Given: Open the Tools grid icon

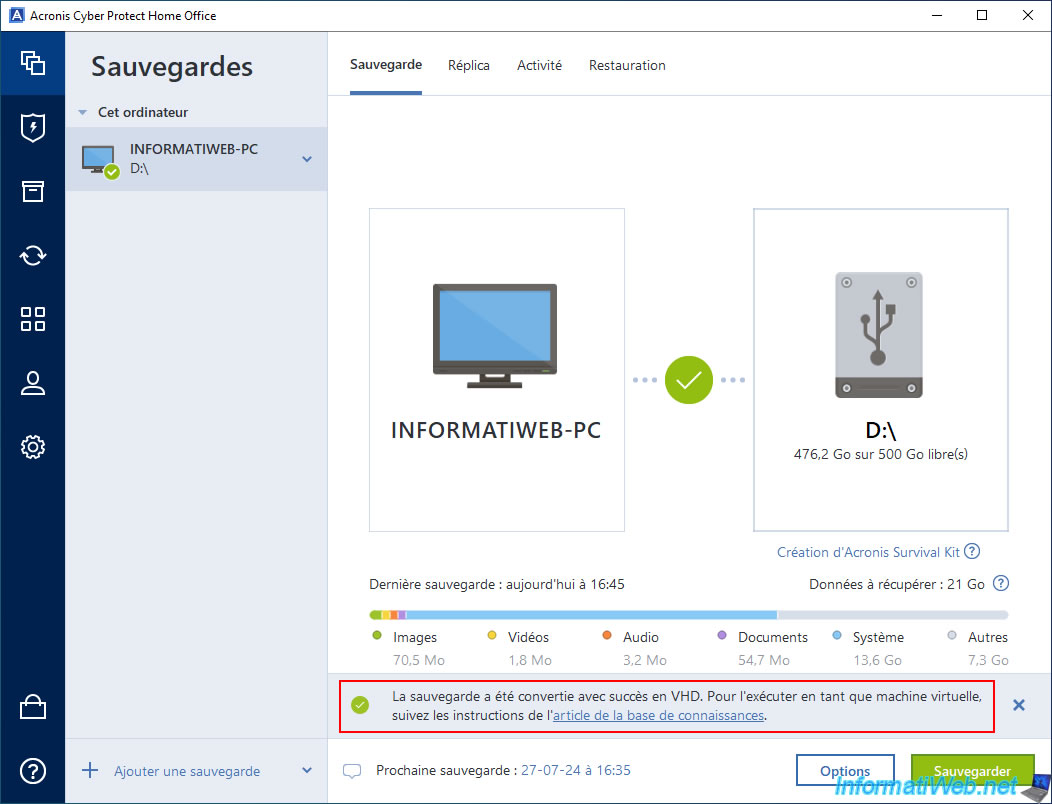Looking at the screenshot, I should [x=33, y=319].
